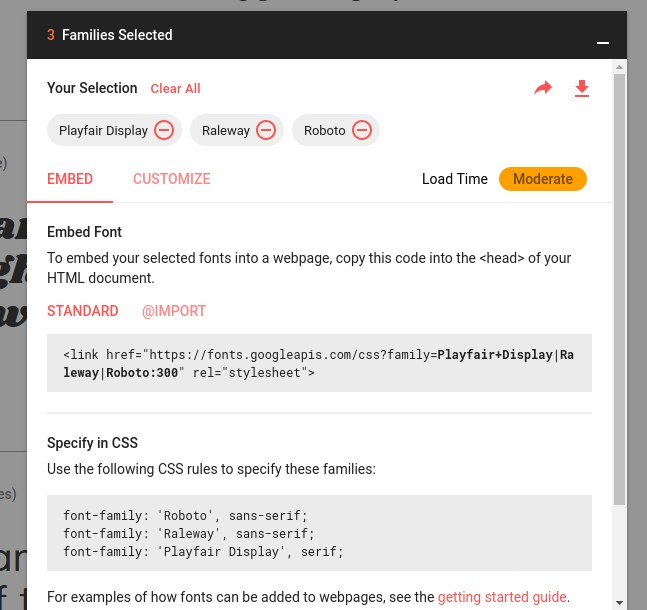647x610 pixels.
Task: Click the 'Playfair Display', serif CSS line
Action: click(203, 552)
